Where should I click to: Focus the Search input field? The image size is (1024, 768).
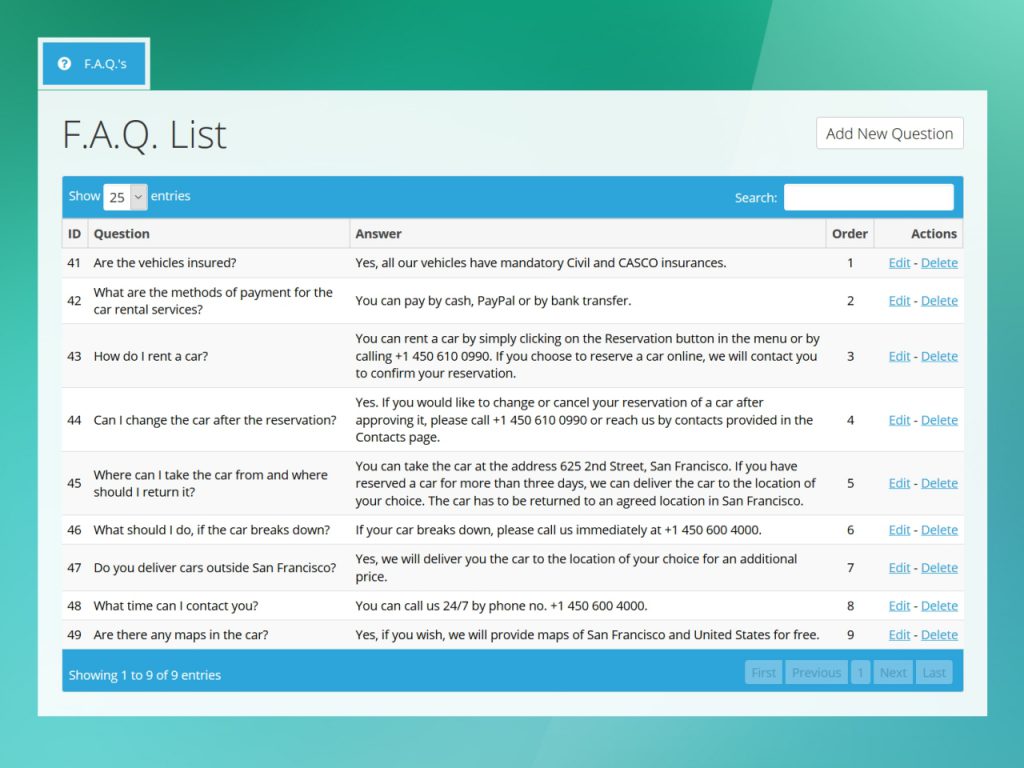(x=868, y=197)
